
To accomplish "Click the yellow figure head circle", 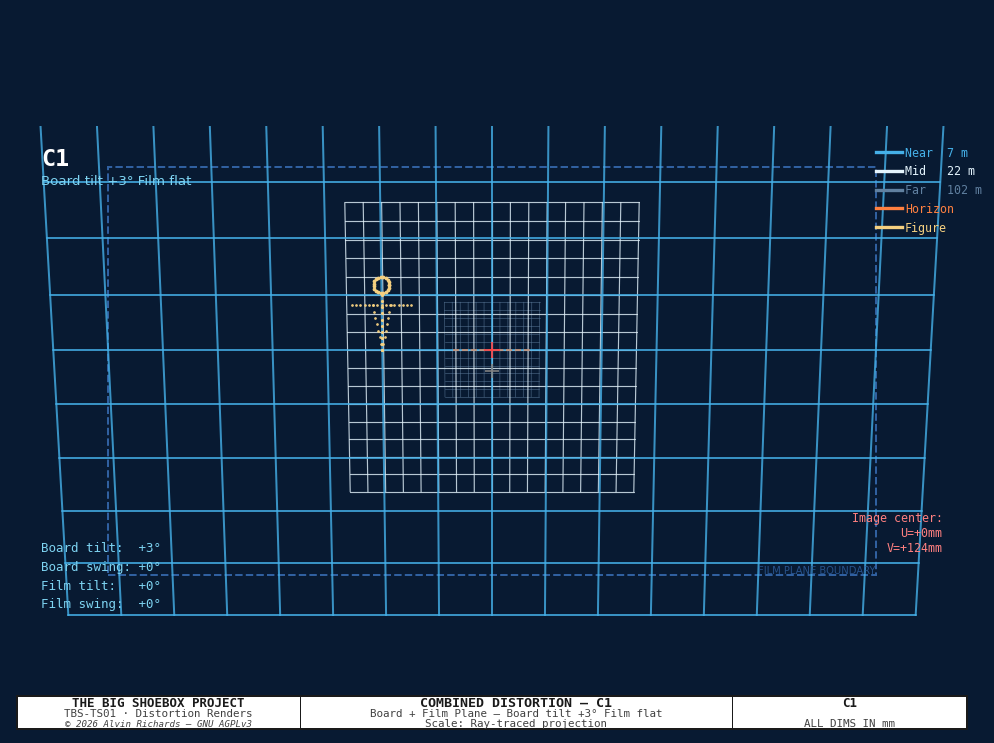I will tap(382, 285).
